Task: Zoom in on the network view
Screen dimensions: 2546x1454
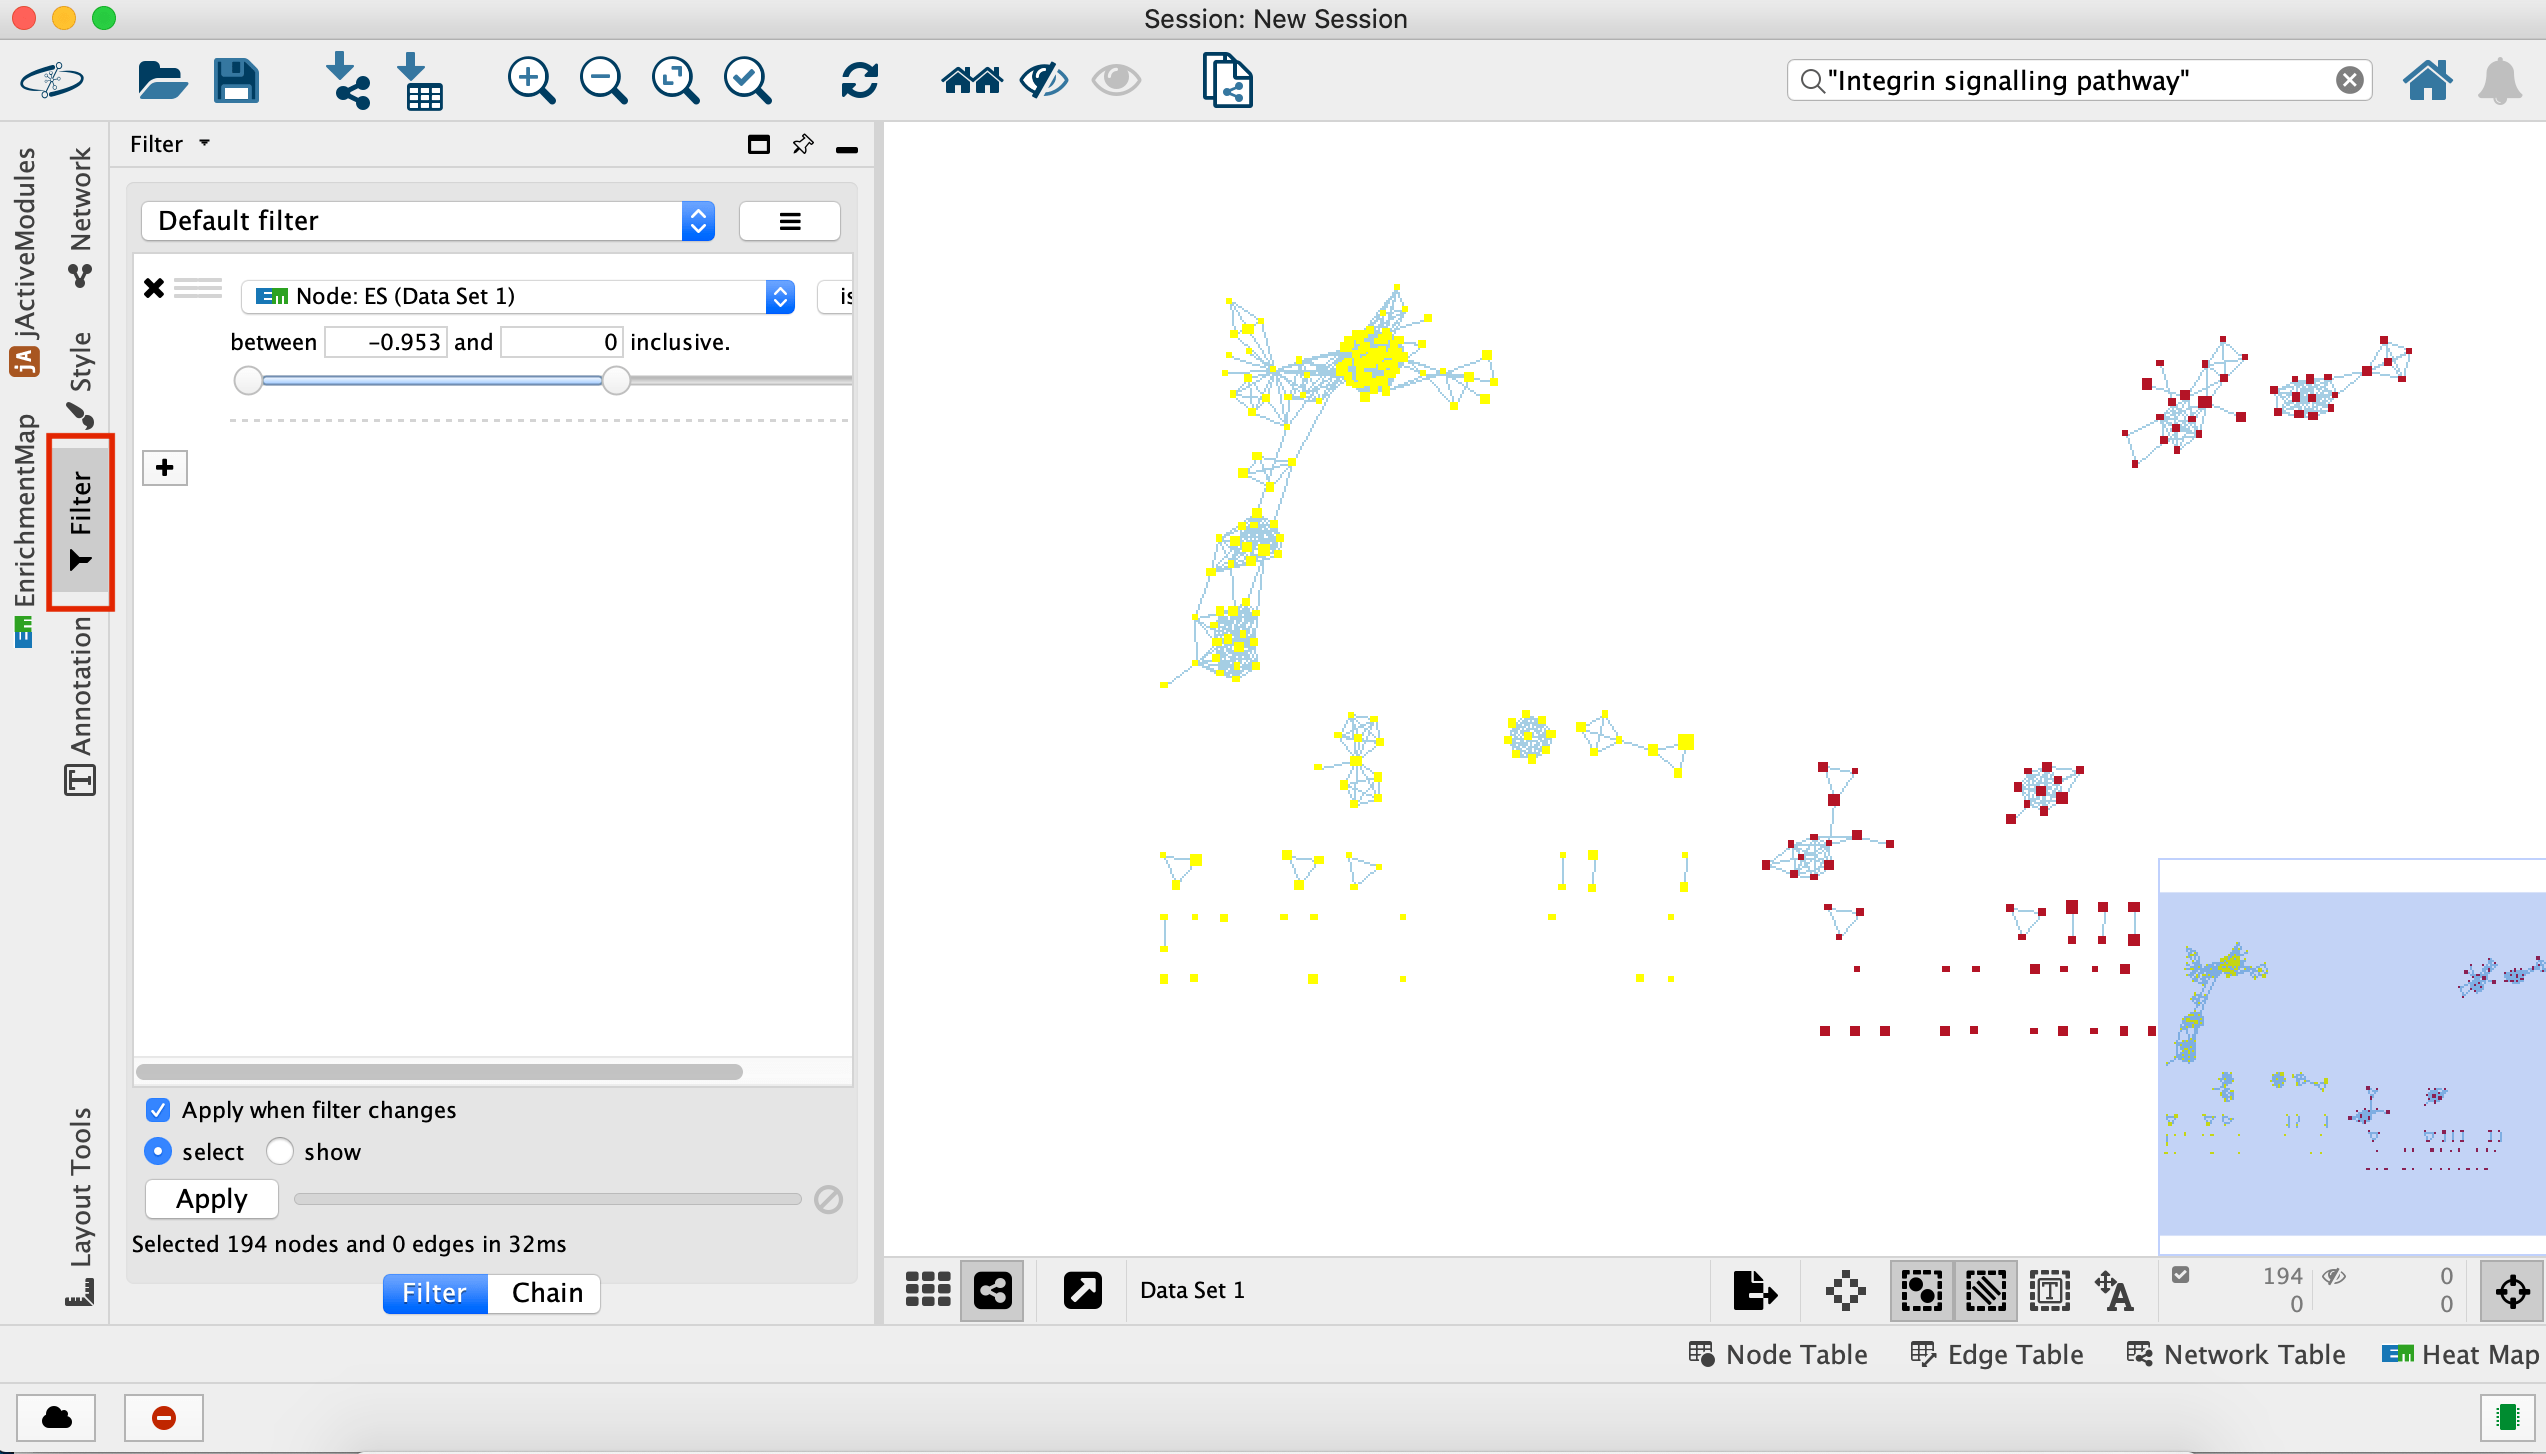Action: click(x=530, y=80)
